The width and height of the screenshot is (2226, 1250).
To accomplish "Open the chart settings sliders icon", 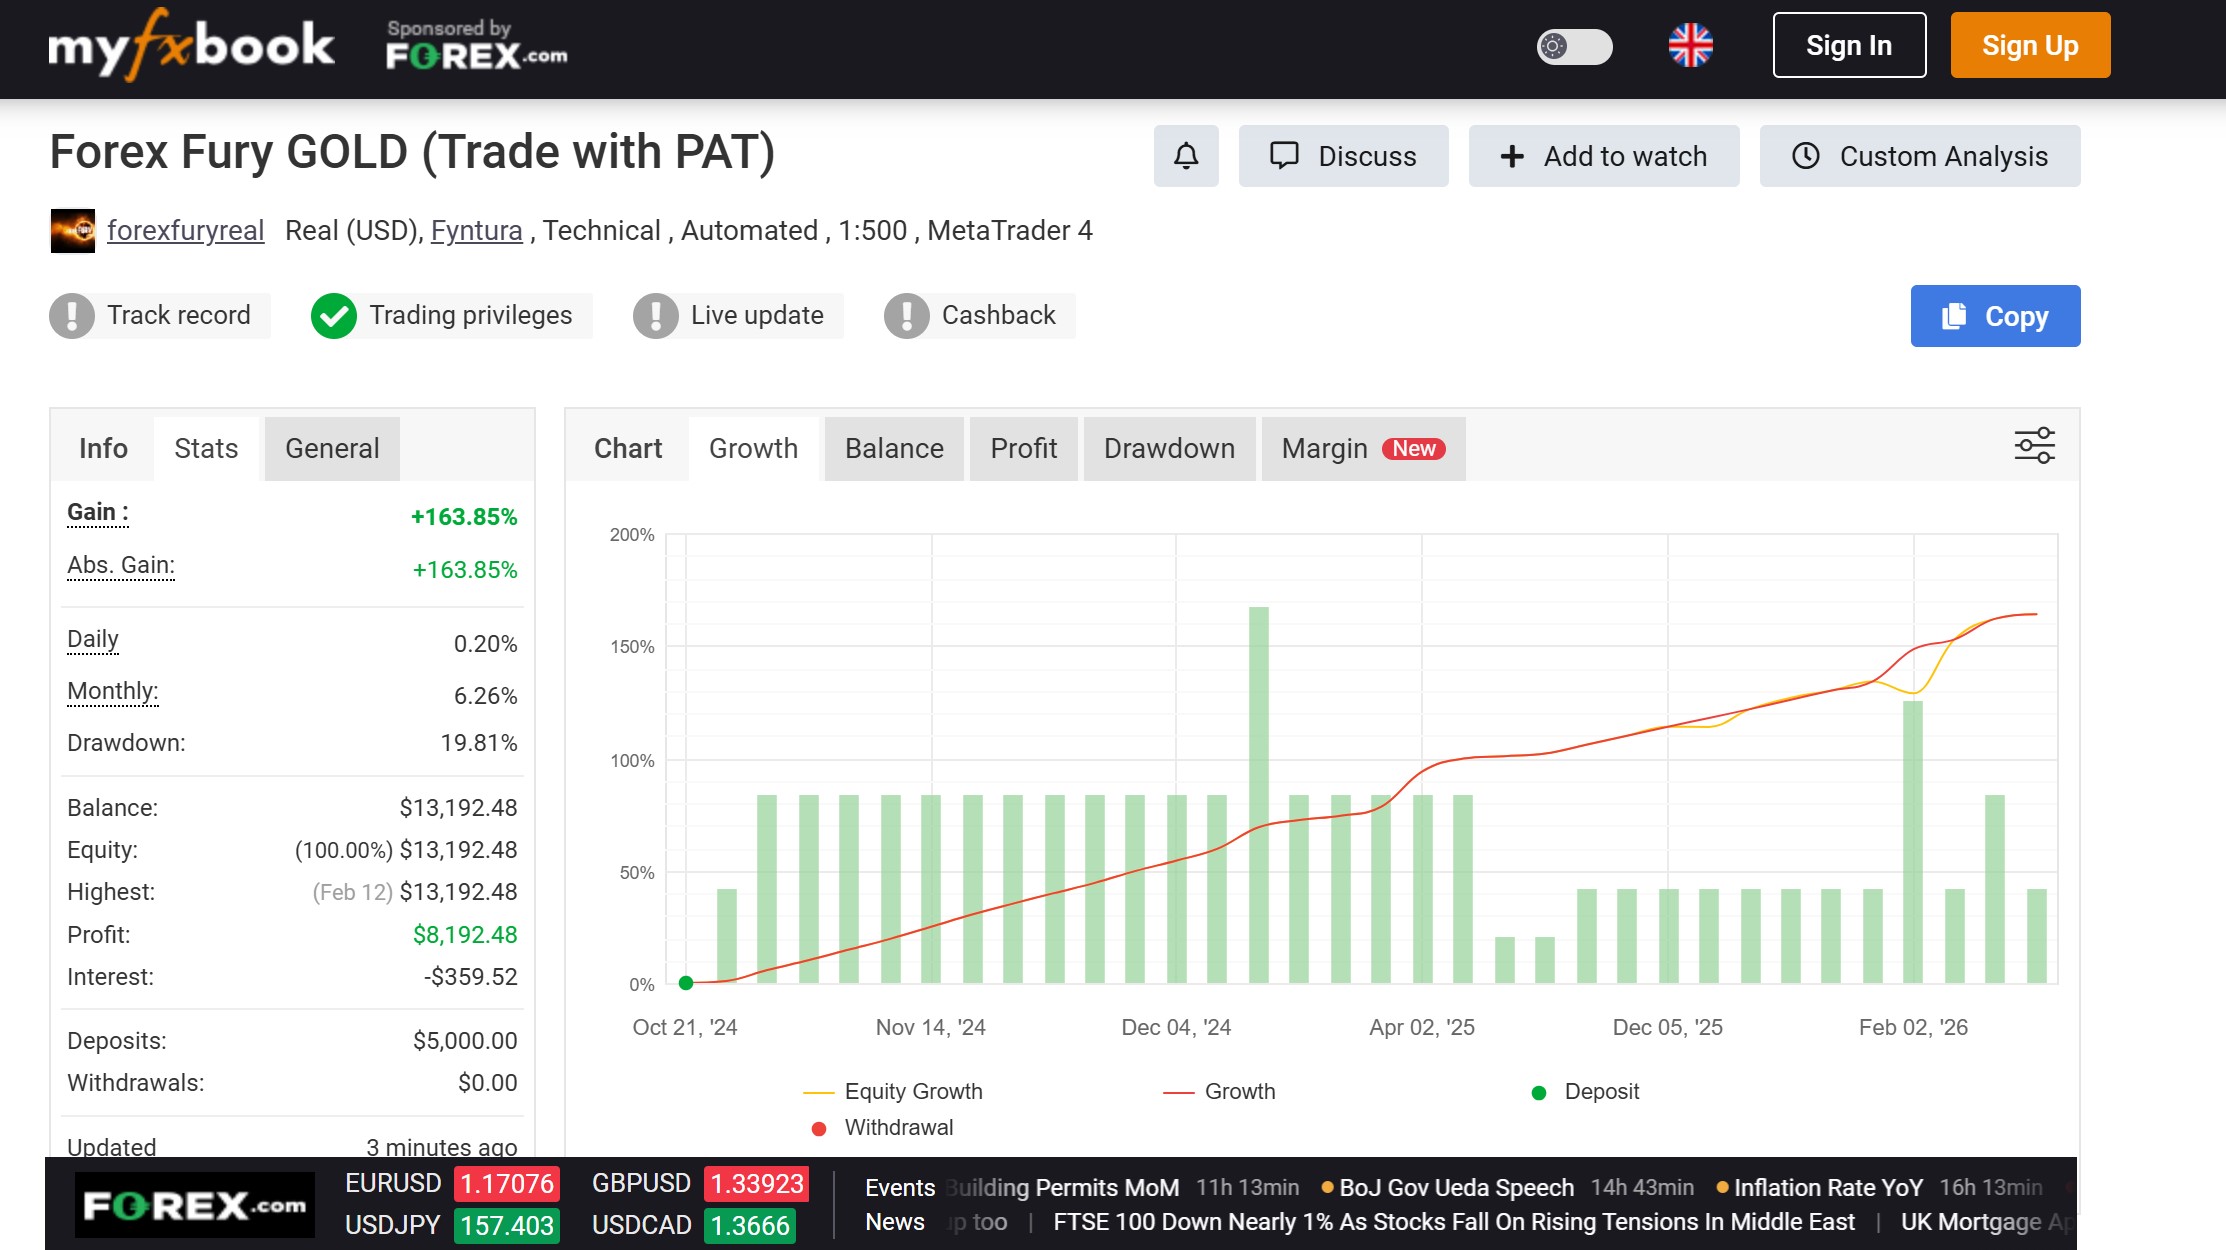I will (x=2034, y=446).
